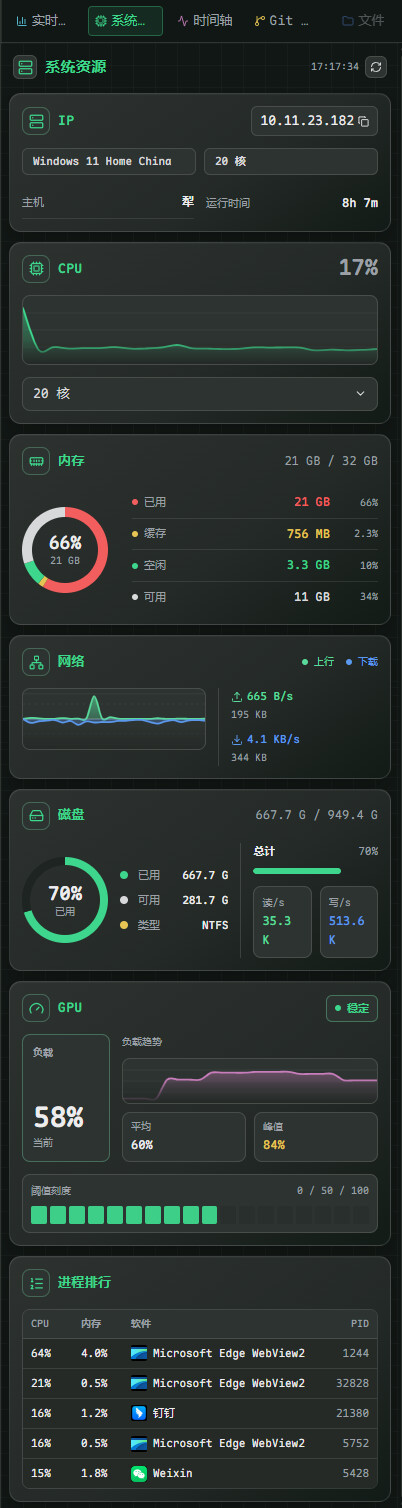Sort process list by CPU column
This screenshot has height=1508, width=402.
coord(40,1323)
